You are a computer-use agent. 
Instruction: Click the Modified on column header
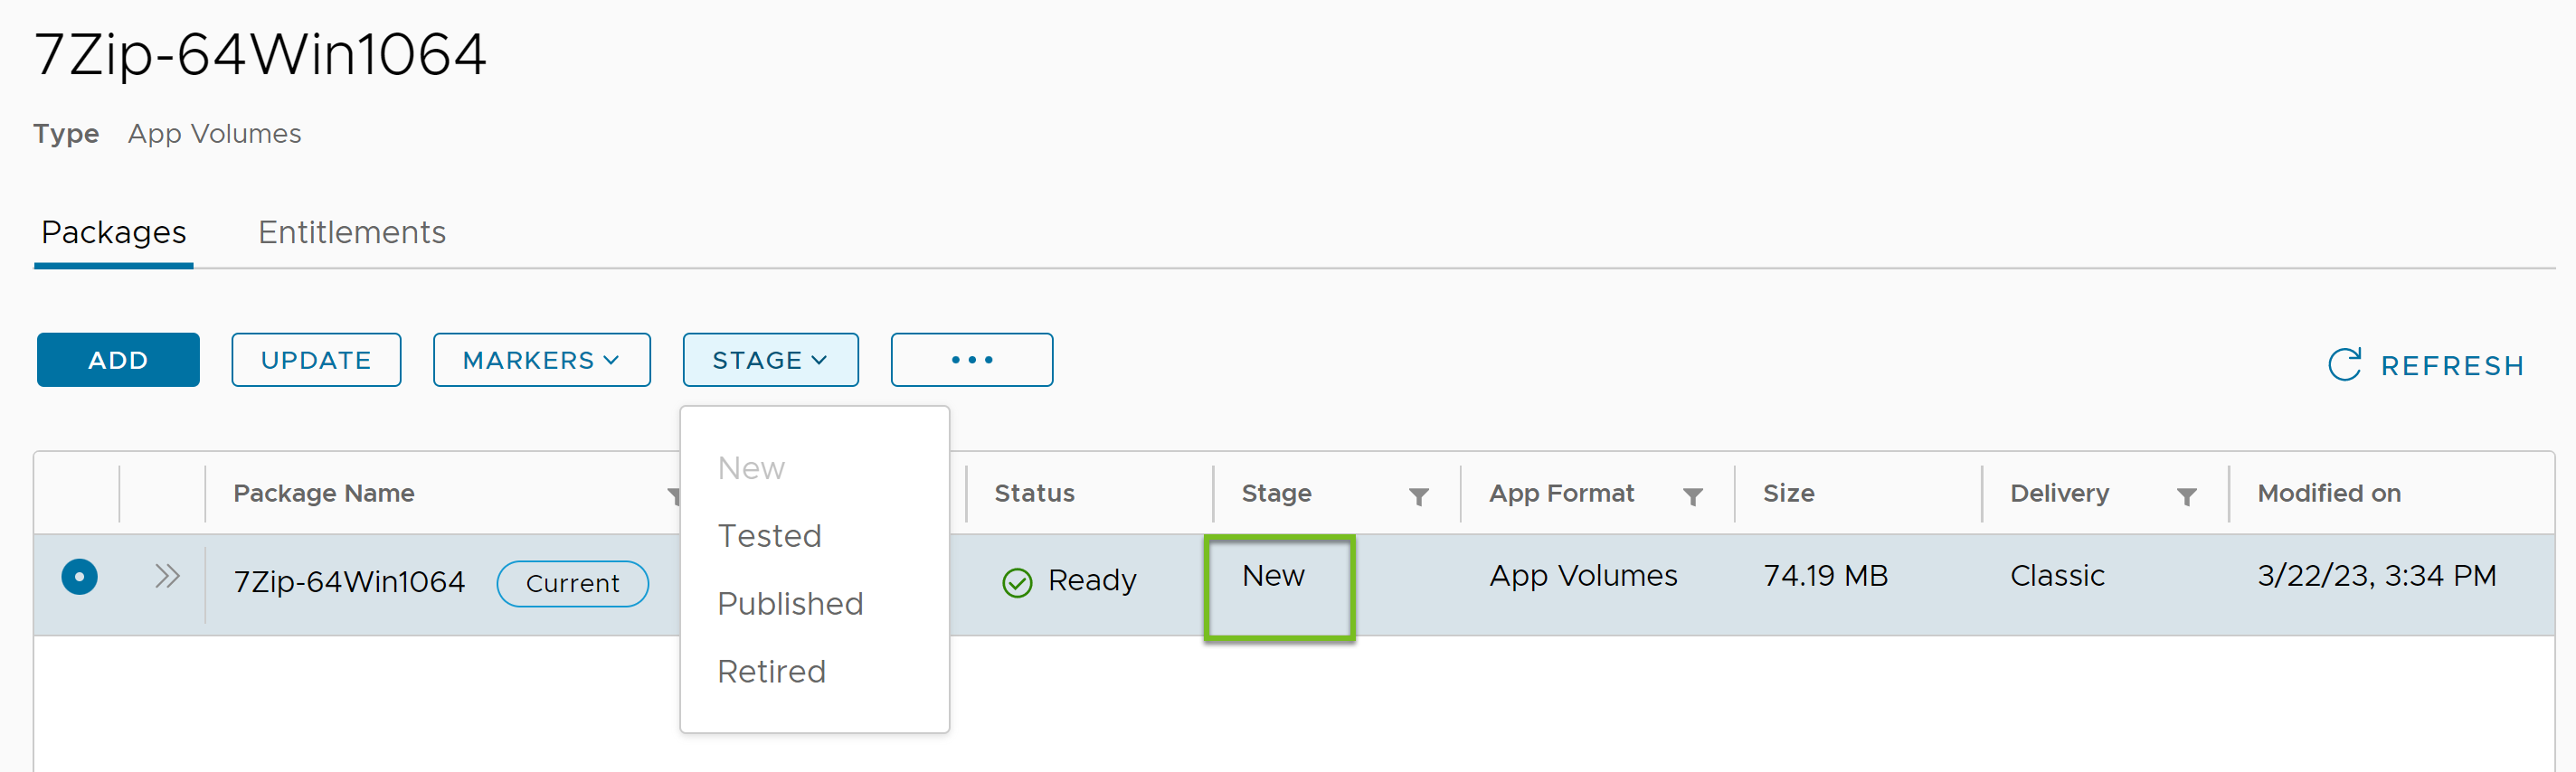point(2328,493)
